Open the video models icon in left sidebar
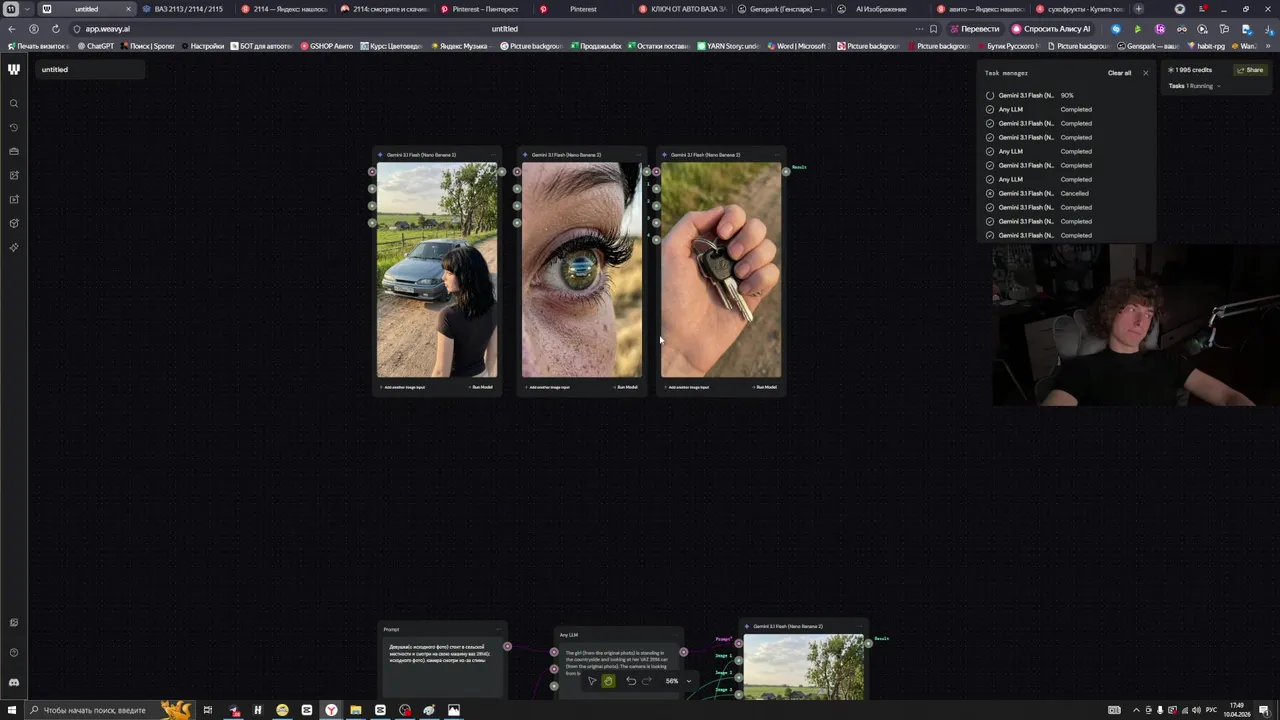Viewport: 1280px width, 720px height. (x=14, y=199)
